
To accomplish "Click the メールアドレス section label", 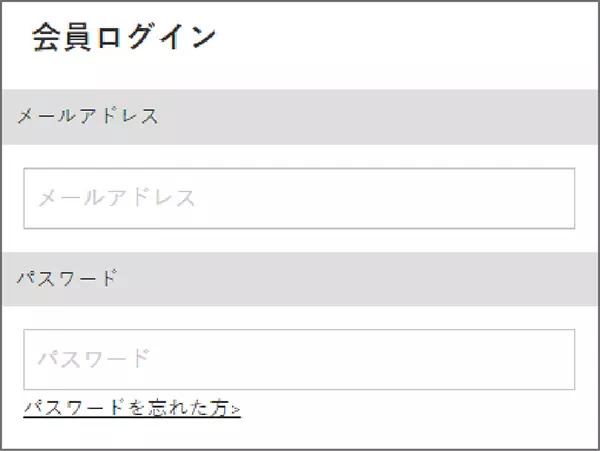I will (88, 116).
